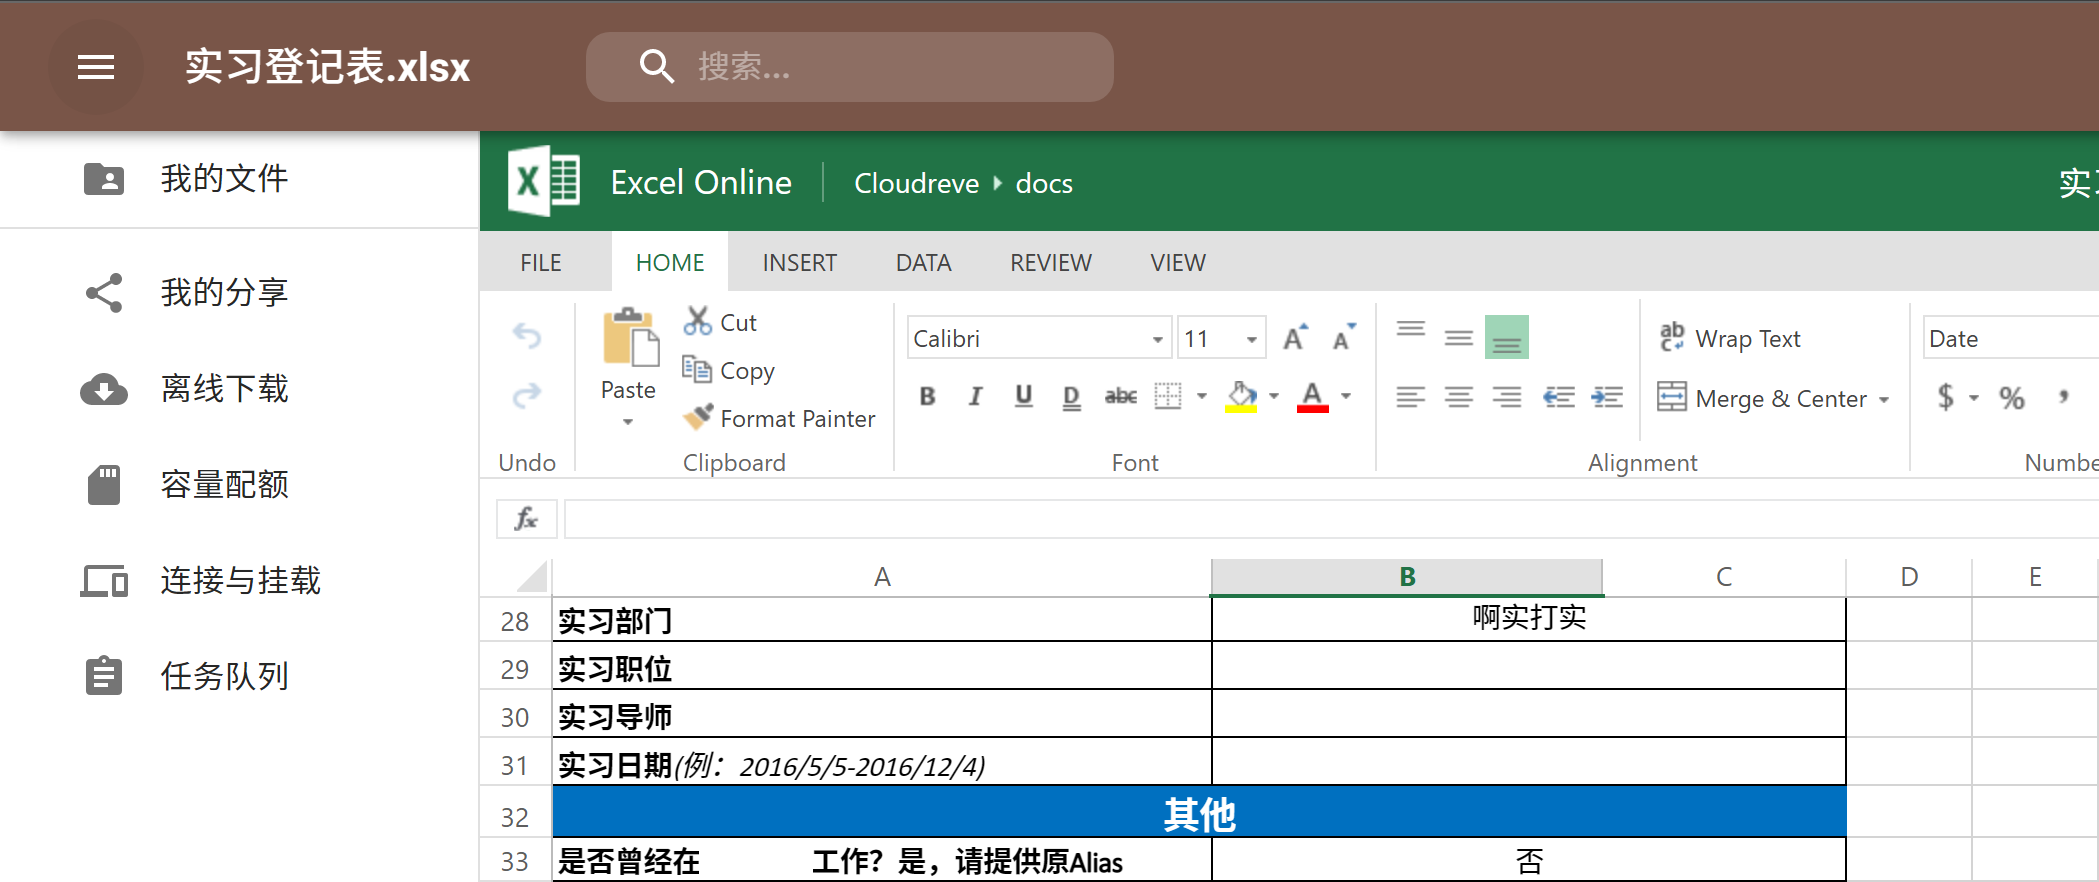Viewport: 2099px width, 882px height.
Task: Open the REVIEW tab
Action: [x=1051, y=262]
